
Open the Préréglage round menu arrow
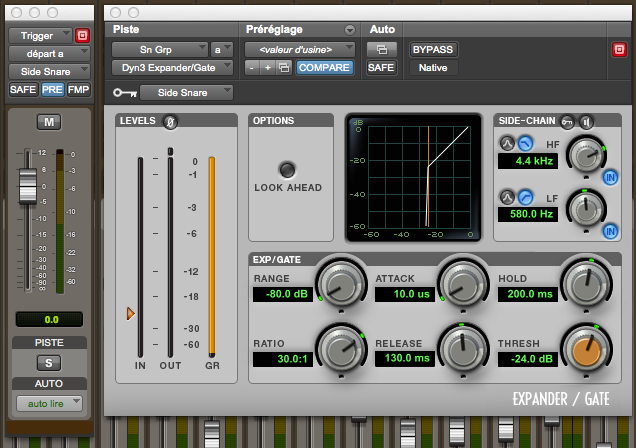350,30
